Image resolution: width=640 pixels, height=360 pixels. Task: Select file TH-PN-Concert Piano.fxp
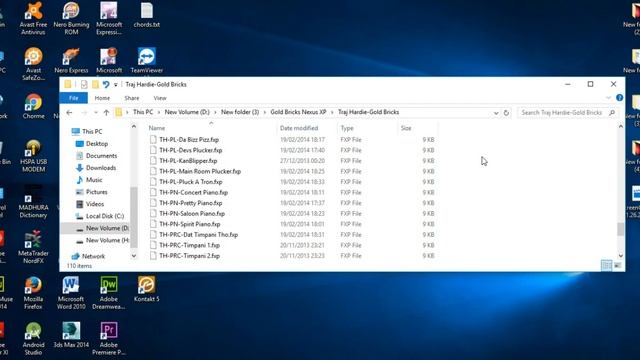(193, 193)
